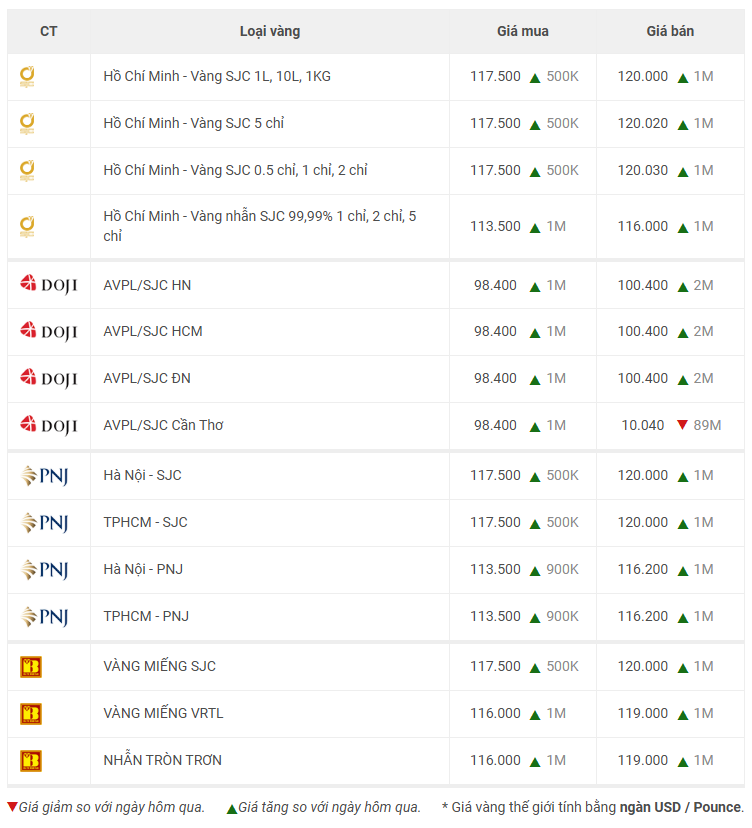Image resolution: width=752 pixels, height=828 pixels.
Task: Click the 'VÀNG MIẾNG VRTL' label
Action: (163, 713)
